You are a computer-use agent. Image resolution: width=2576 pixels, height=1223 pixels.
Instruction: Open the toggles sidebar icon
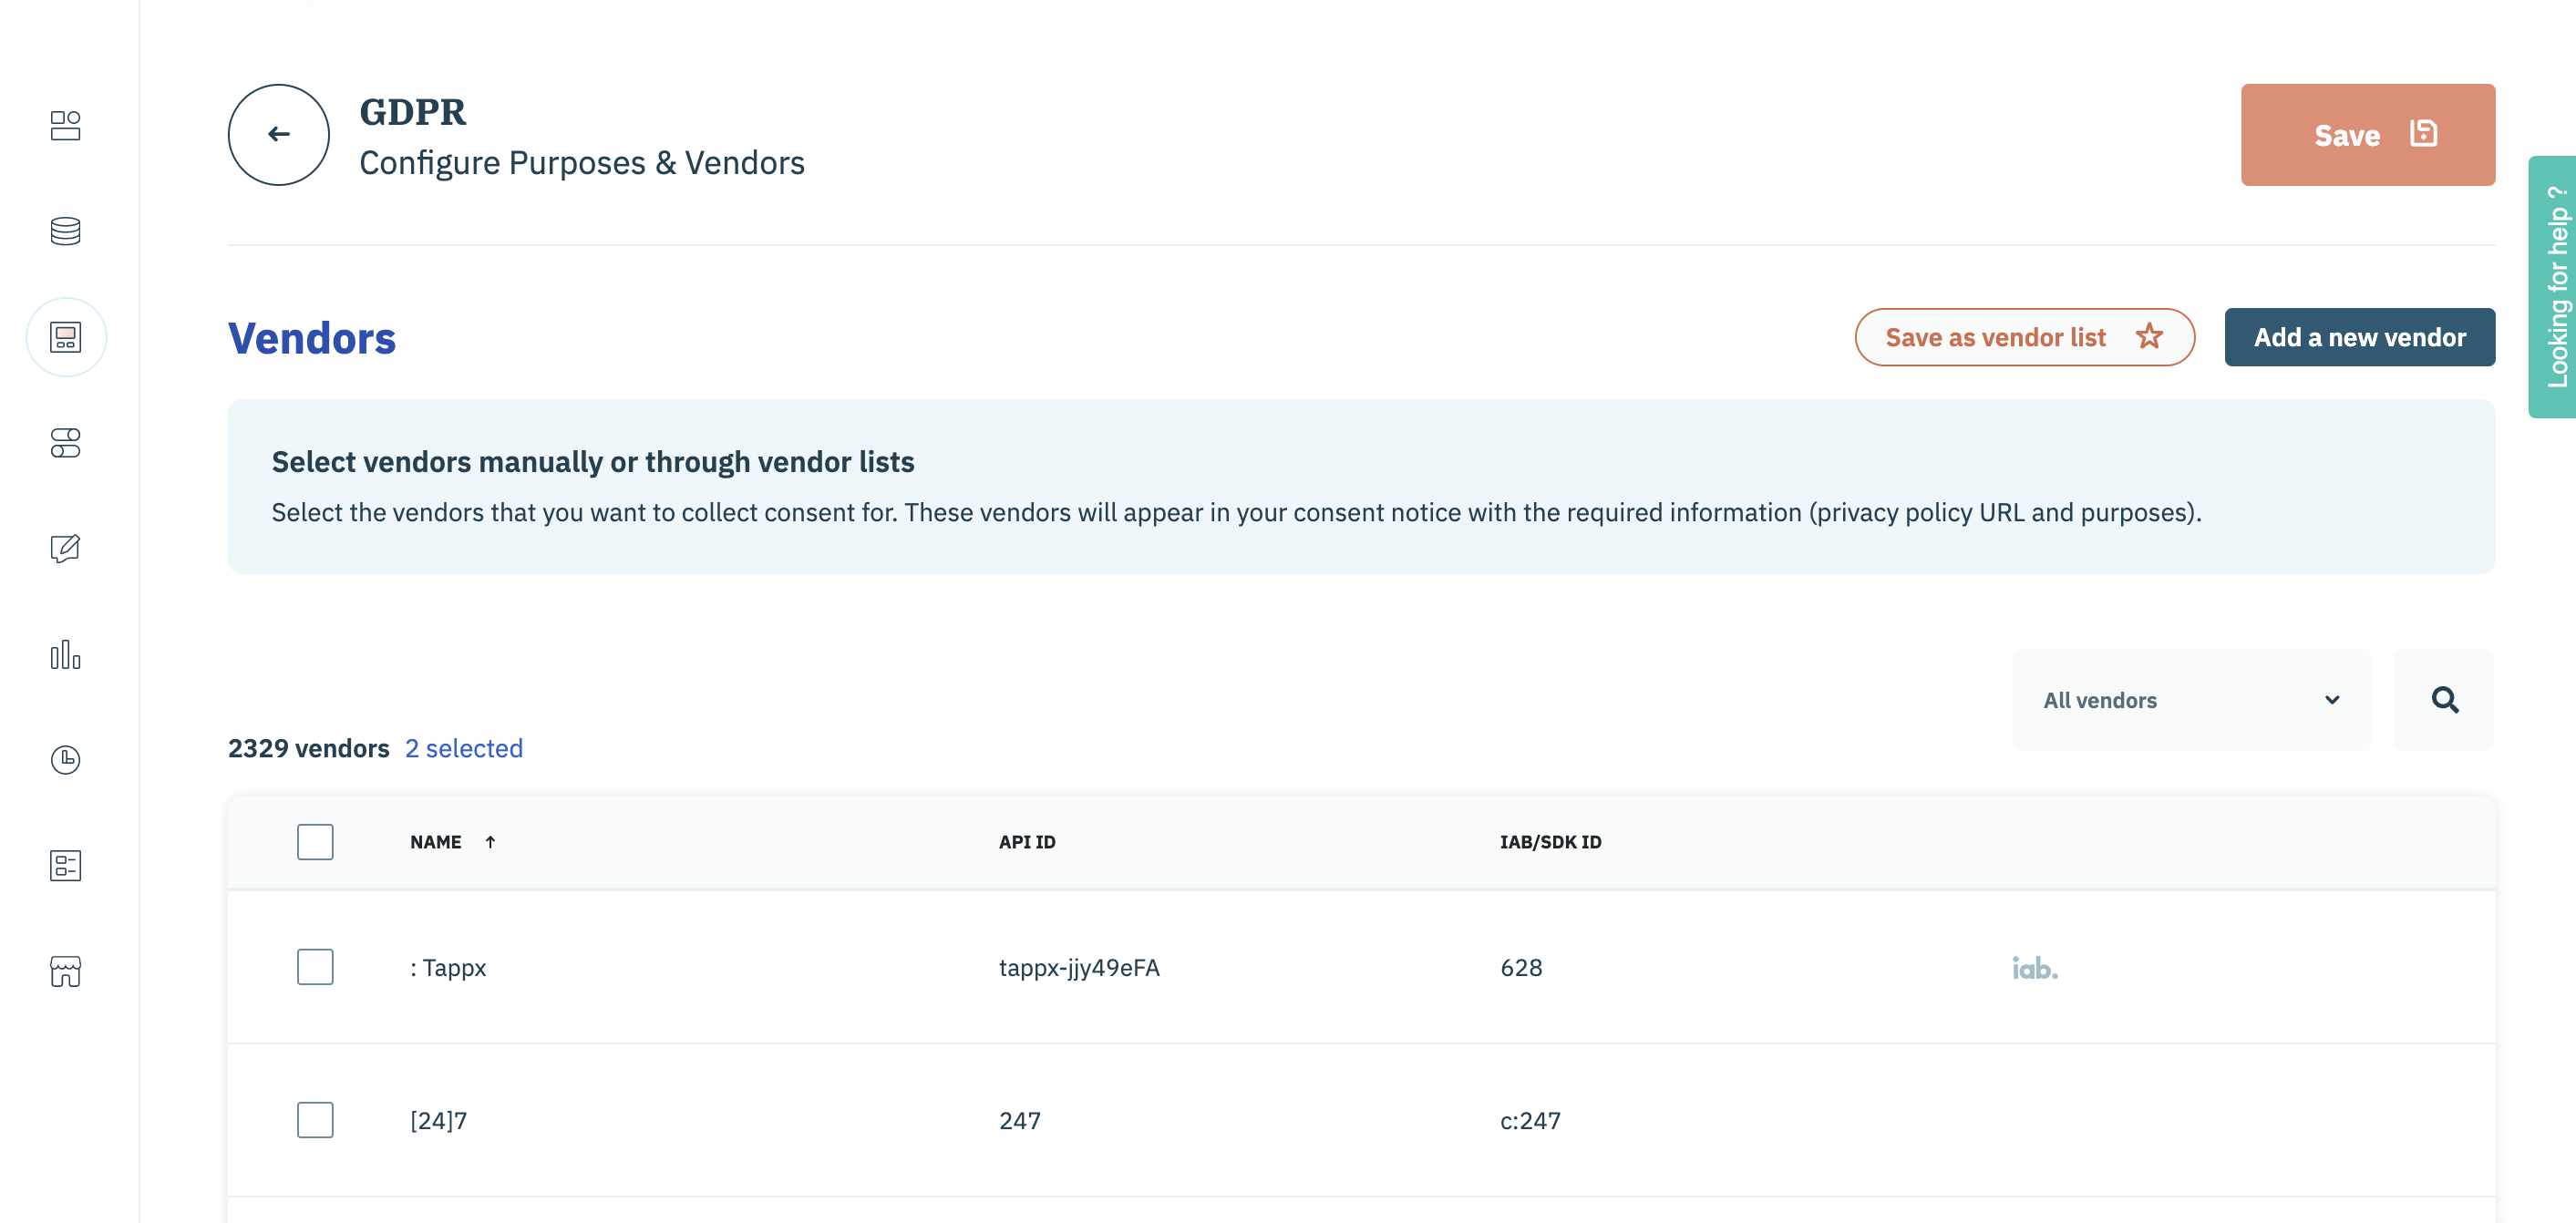tap(65, 442)
